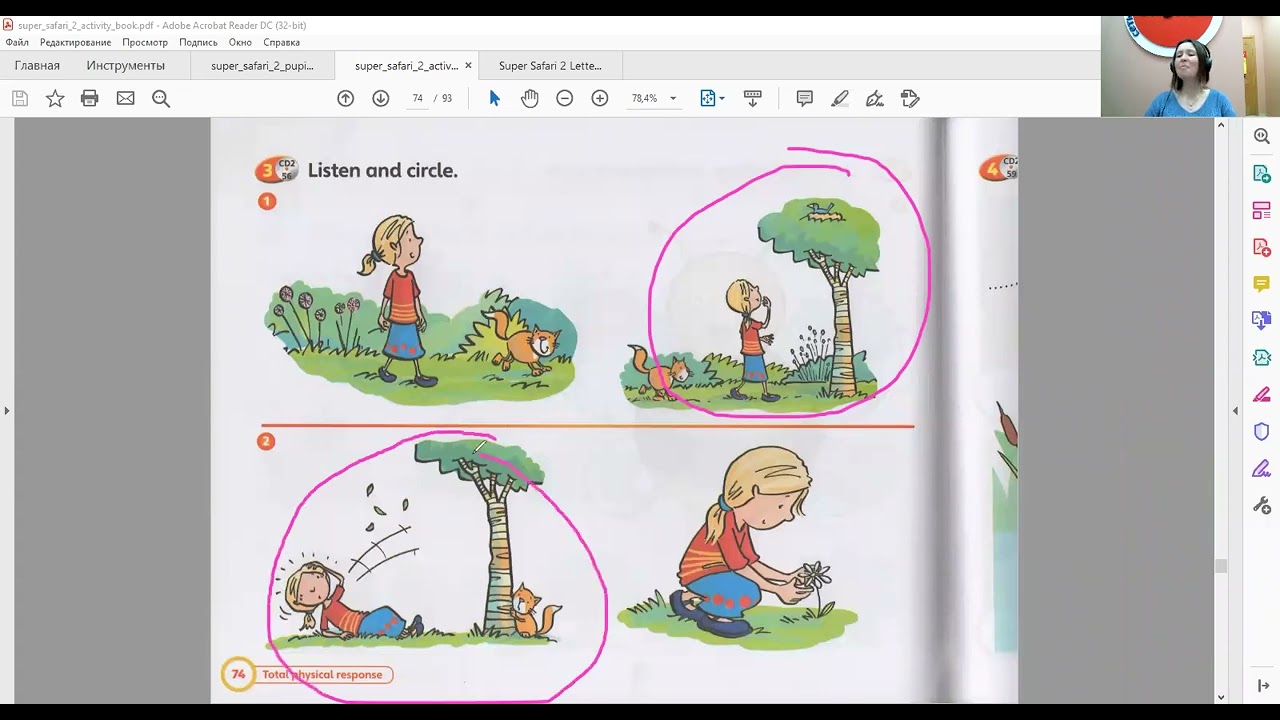Screen dimensions: 1280x720
Task: Click the page number field showing 74
Action: (417, 98)
